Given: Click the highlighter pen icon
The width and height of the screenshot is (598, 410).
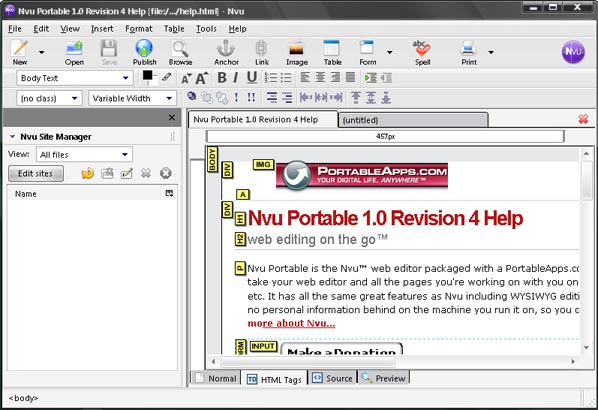Looking at the screenshot, I should click(x=166, y=77).
